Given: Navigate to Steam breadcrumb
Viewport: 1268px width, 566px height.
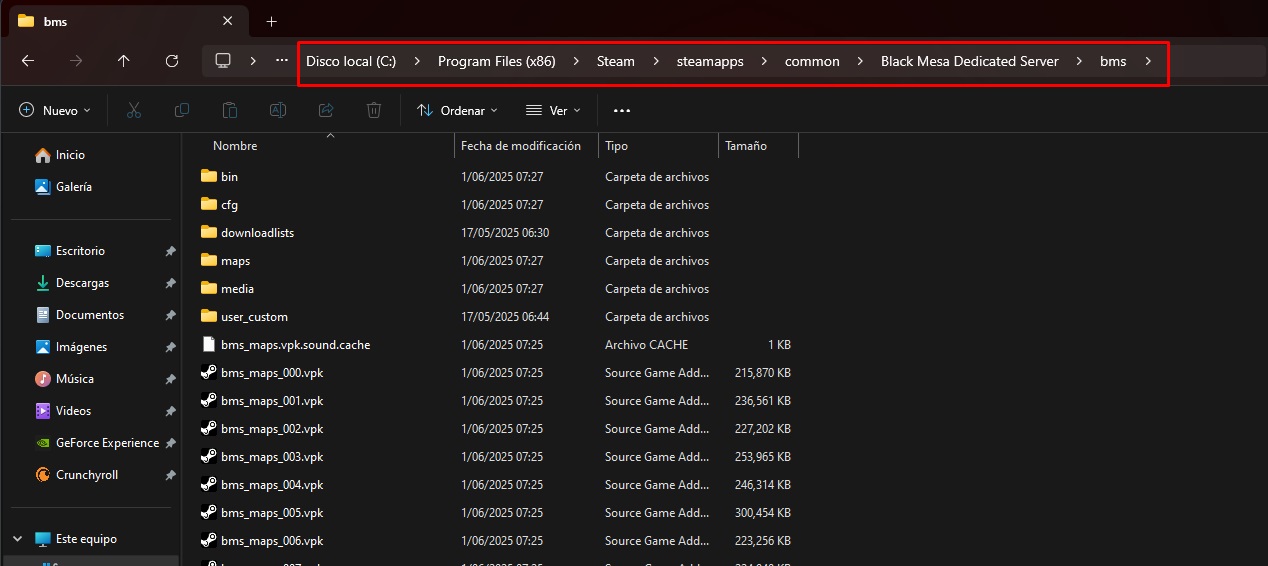Looking at the screenshot, I should [x=616, y=61].
